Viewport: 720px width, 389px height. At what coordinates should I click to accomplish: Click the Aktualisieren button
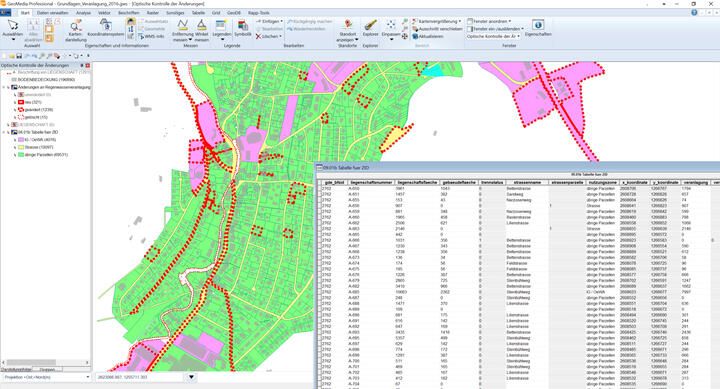[428, 36]
